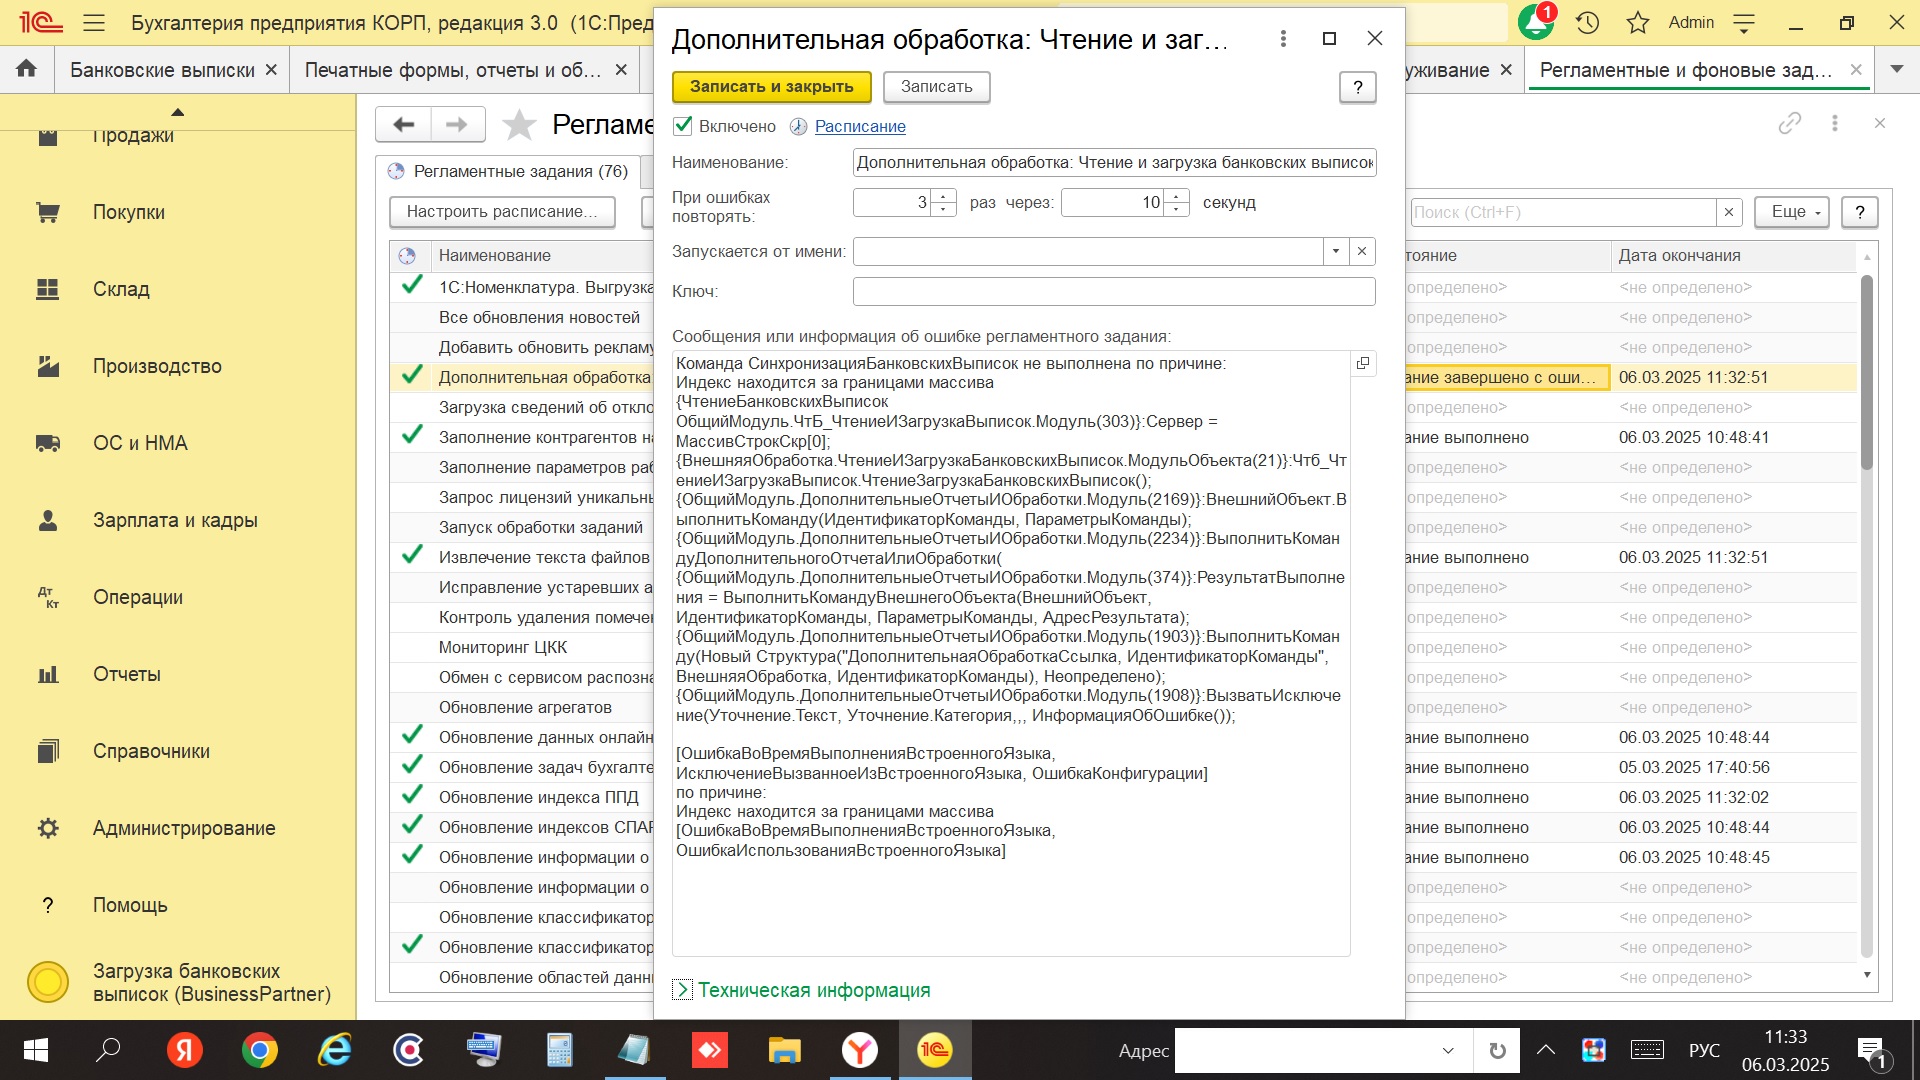Open Yandex browser from taskbar
The height and width of the screenshot is (1080, 1920).
click(x=859, y=1050)
